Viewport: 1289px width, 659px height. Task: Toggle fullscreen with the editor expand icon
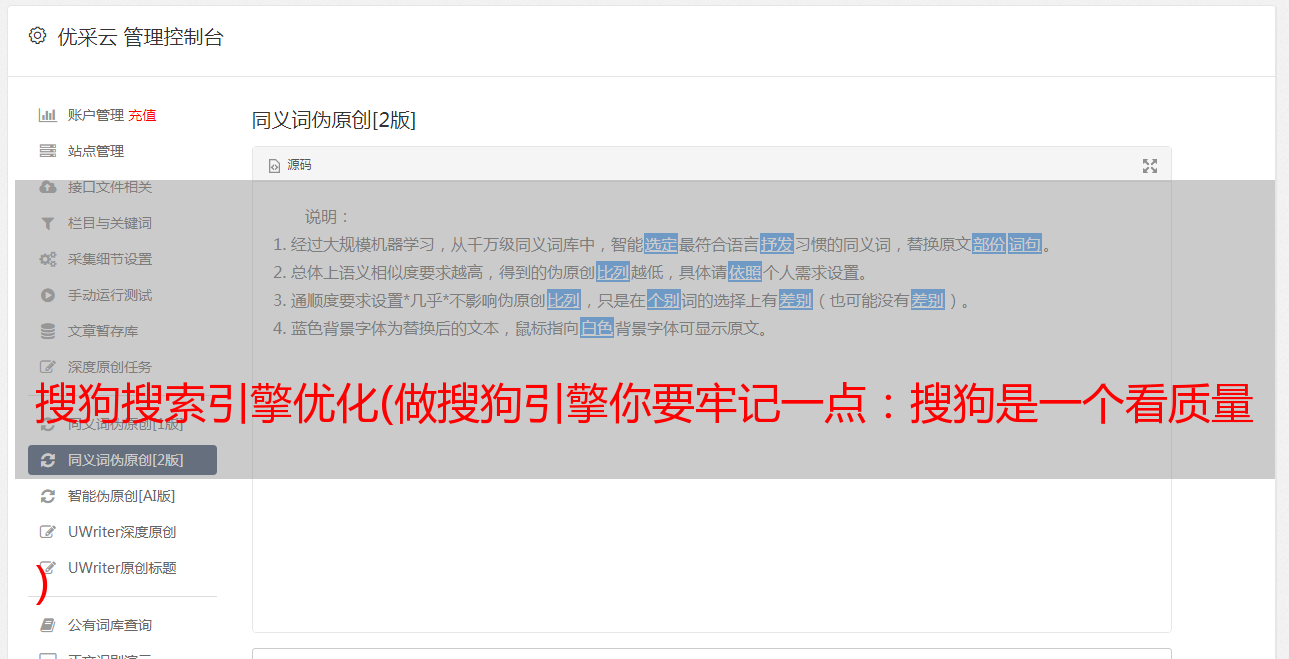tap(1150, 166)
